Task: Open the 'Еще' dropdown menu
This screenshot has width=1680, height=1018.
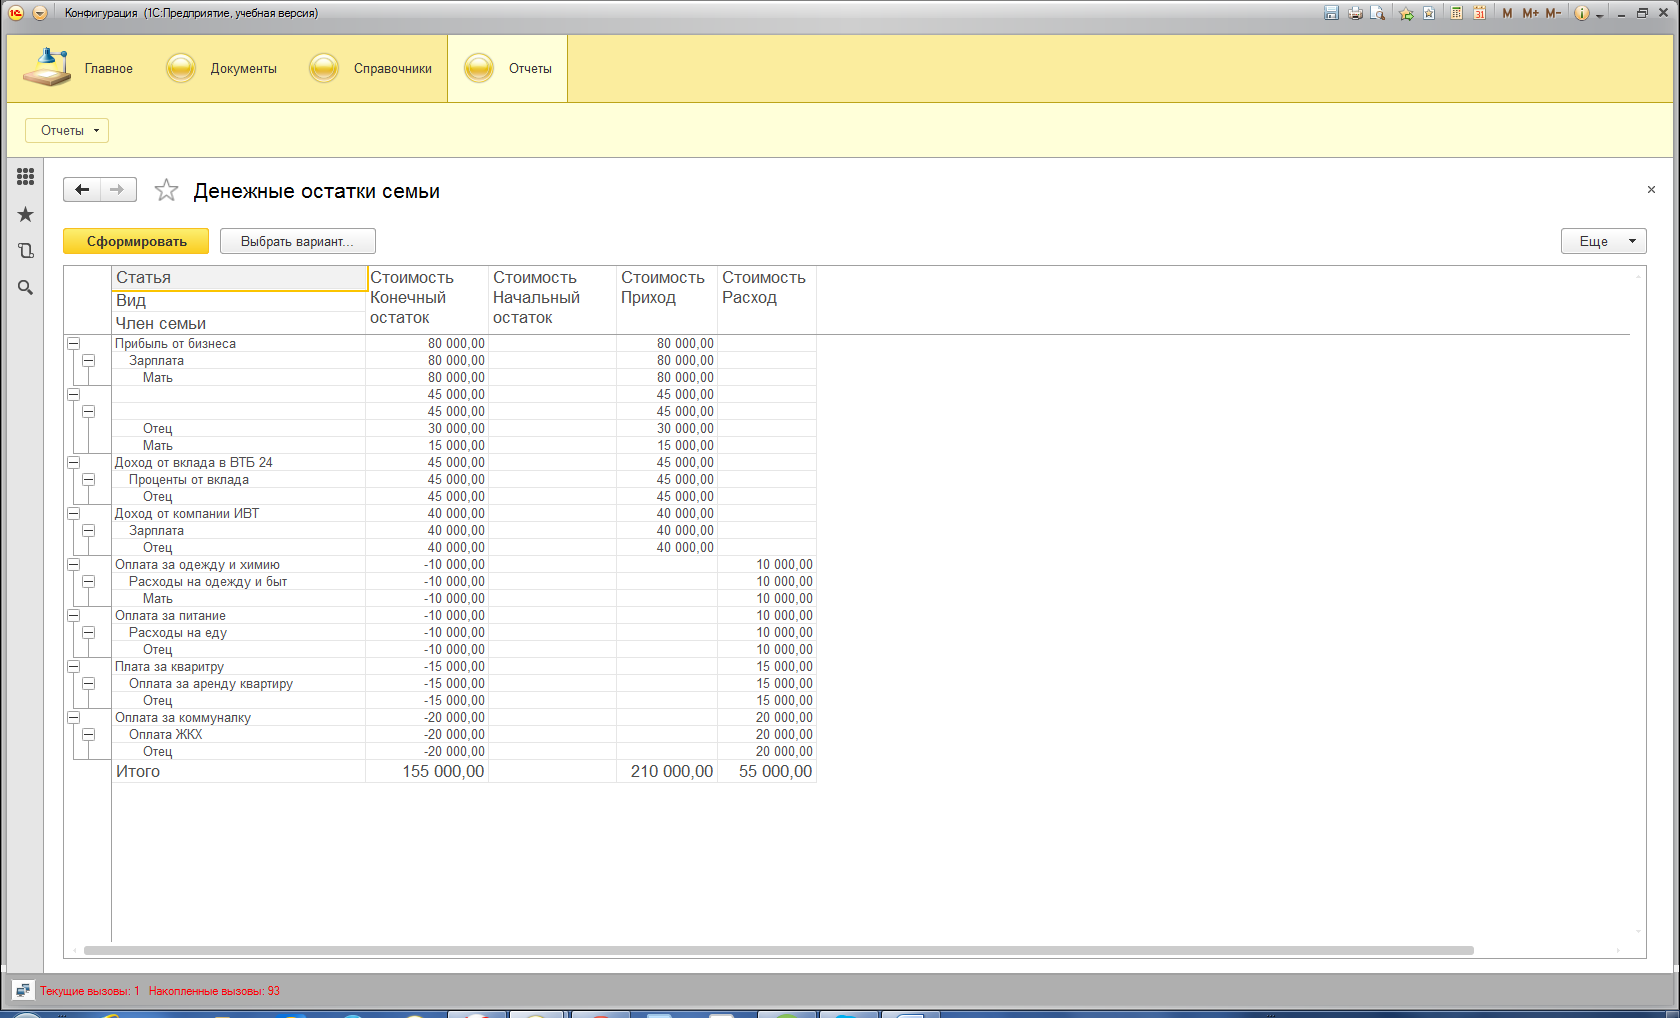Action: 1602,241
